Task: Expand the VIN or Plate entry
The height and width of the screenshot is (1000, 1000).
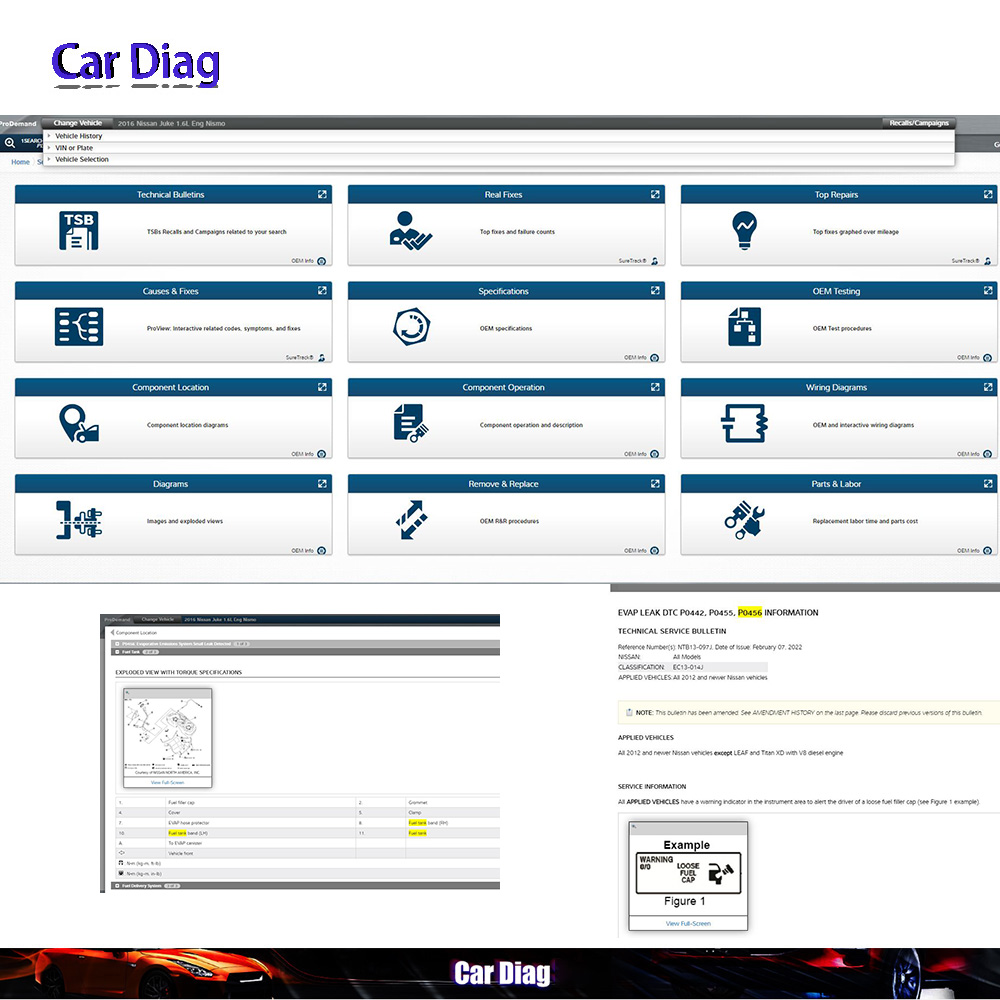Action: click(x=75, y=147)
